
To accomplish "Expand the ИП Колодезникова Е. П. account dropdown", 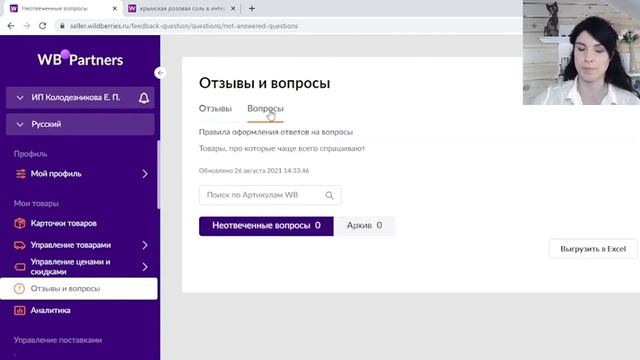I will pyautogui.click(x=20, y=98).
